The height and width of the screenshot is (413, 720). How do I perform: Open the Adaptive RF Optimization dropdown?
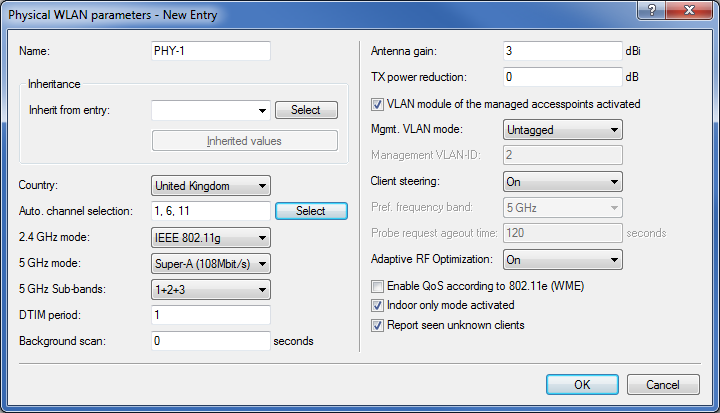click(x=561, y=259)
